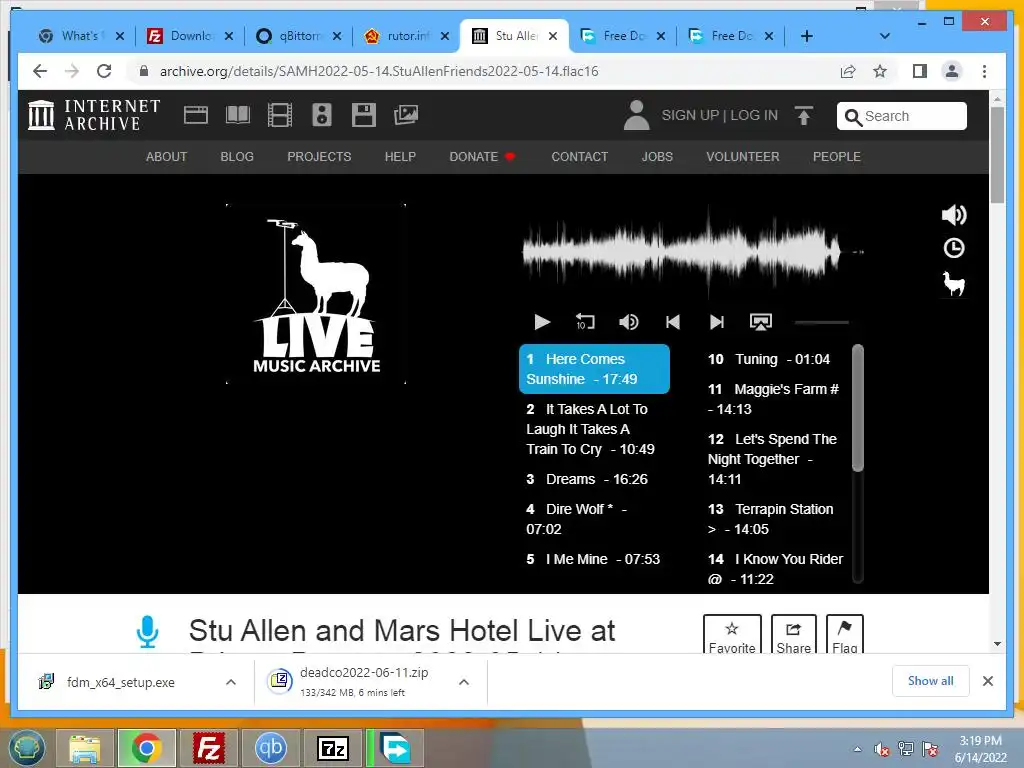Click the Share button
The width and height of the screenshot is (1024, 768).
(x=793, y=635)
